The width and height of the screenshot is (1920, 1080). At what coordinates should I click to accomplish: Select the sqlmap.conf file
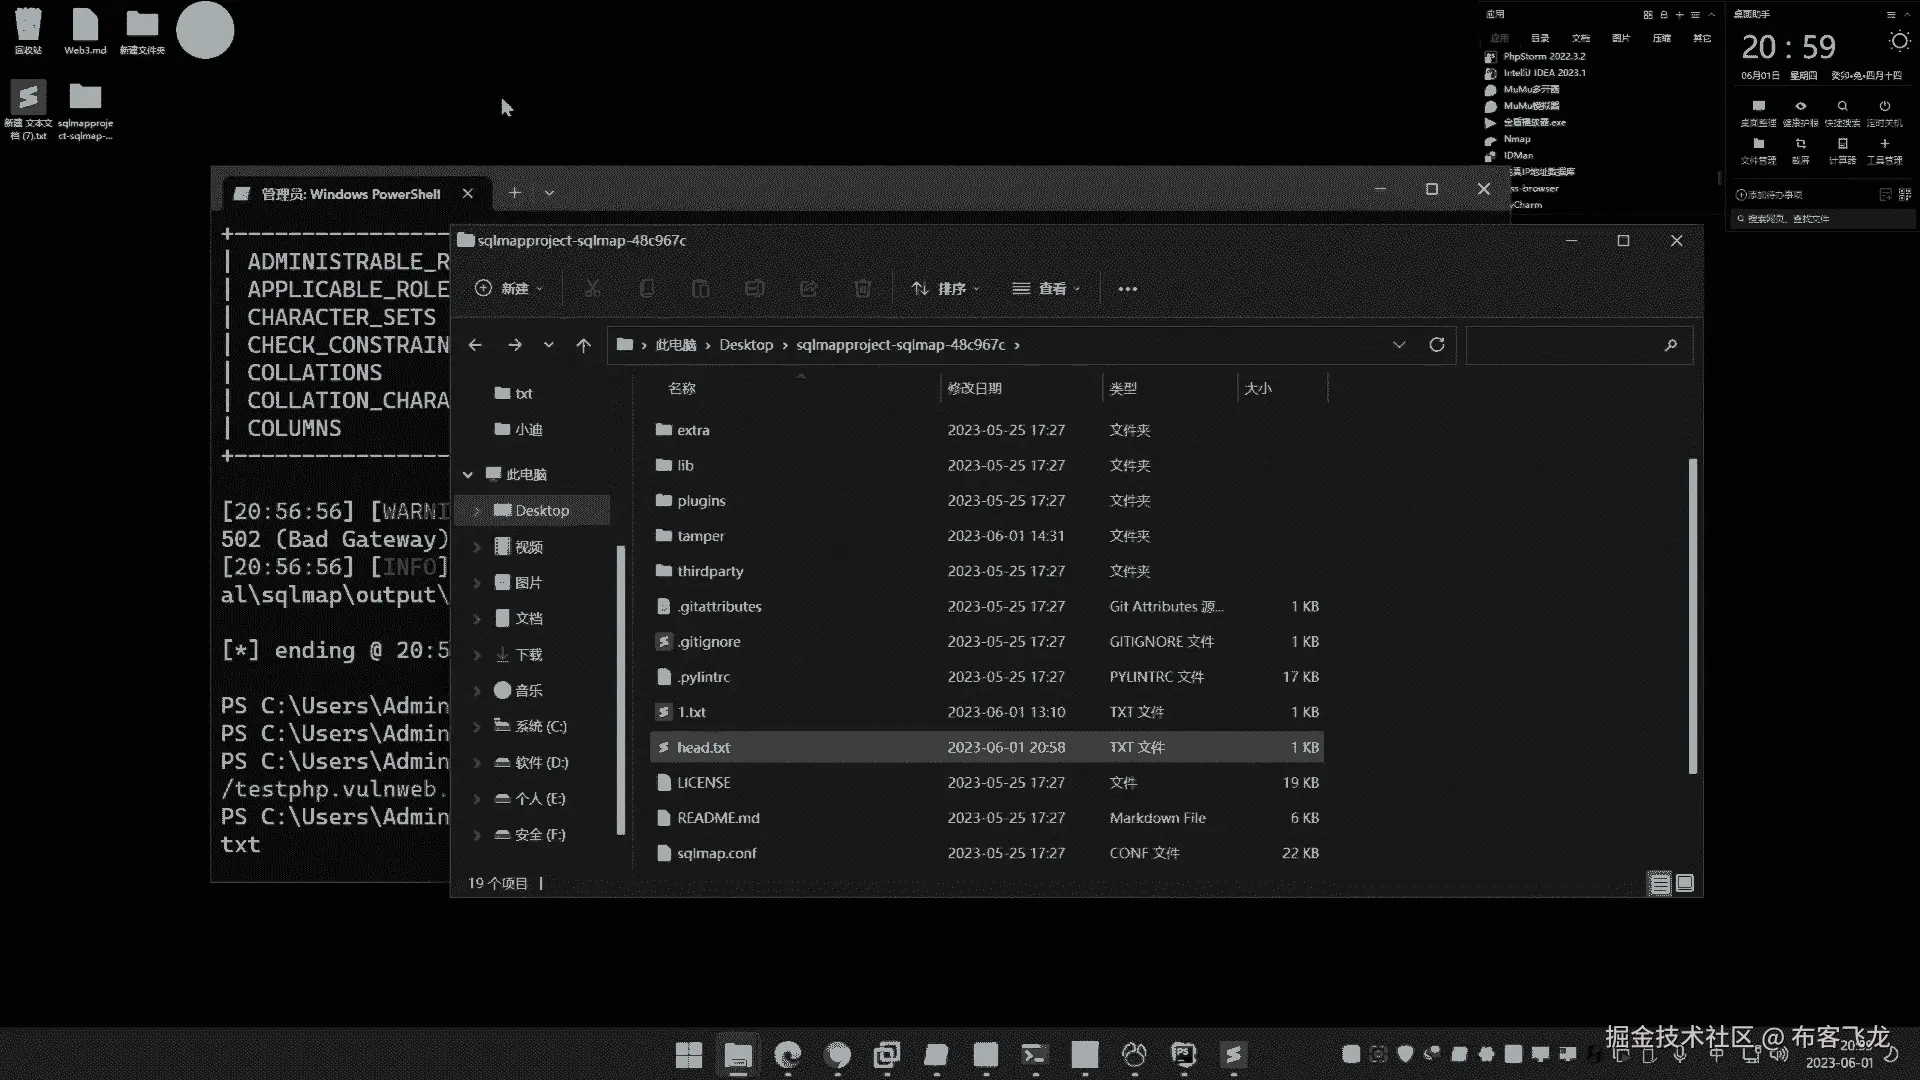(x=716, y=854)
